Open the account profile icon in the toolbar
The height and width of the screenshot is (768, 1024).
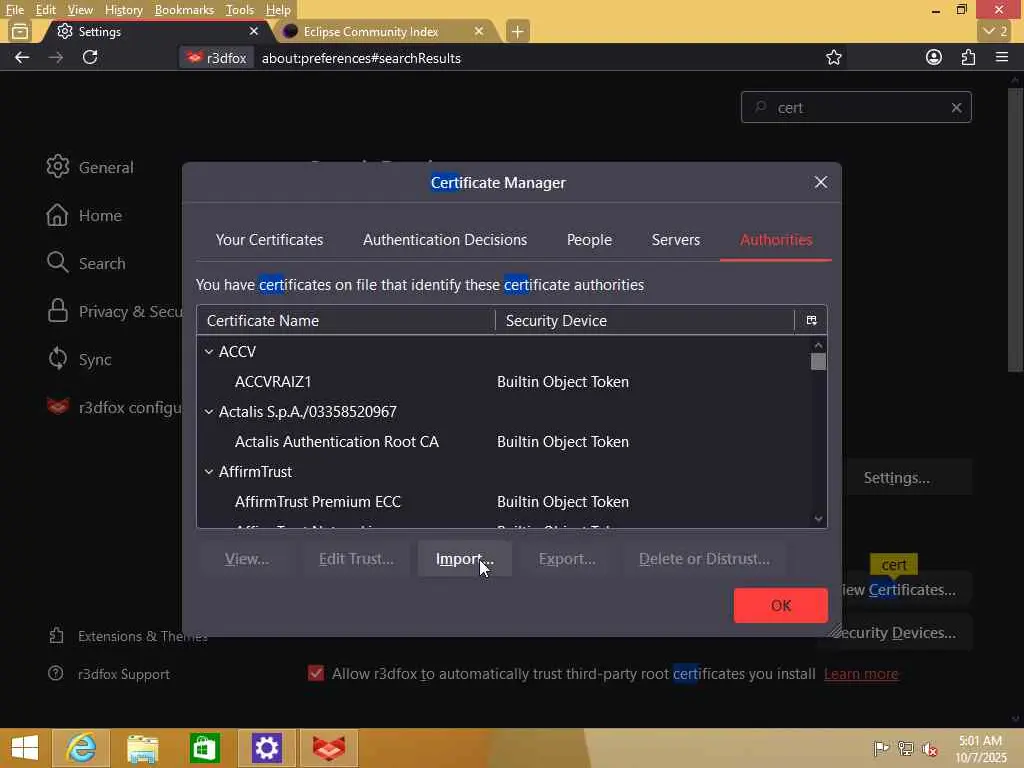[934, 57]
